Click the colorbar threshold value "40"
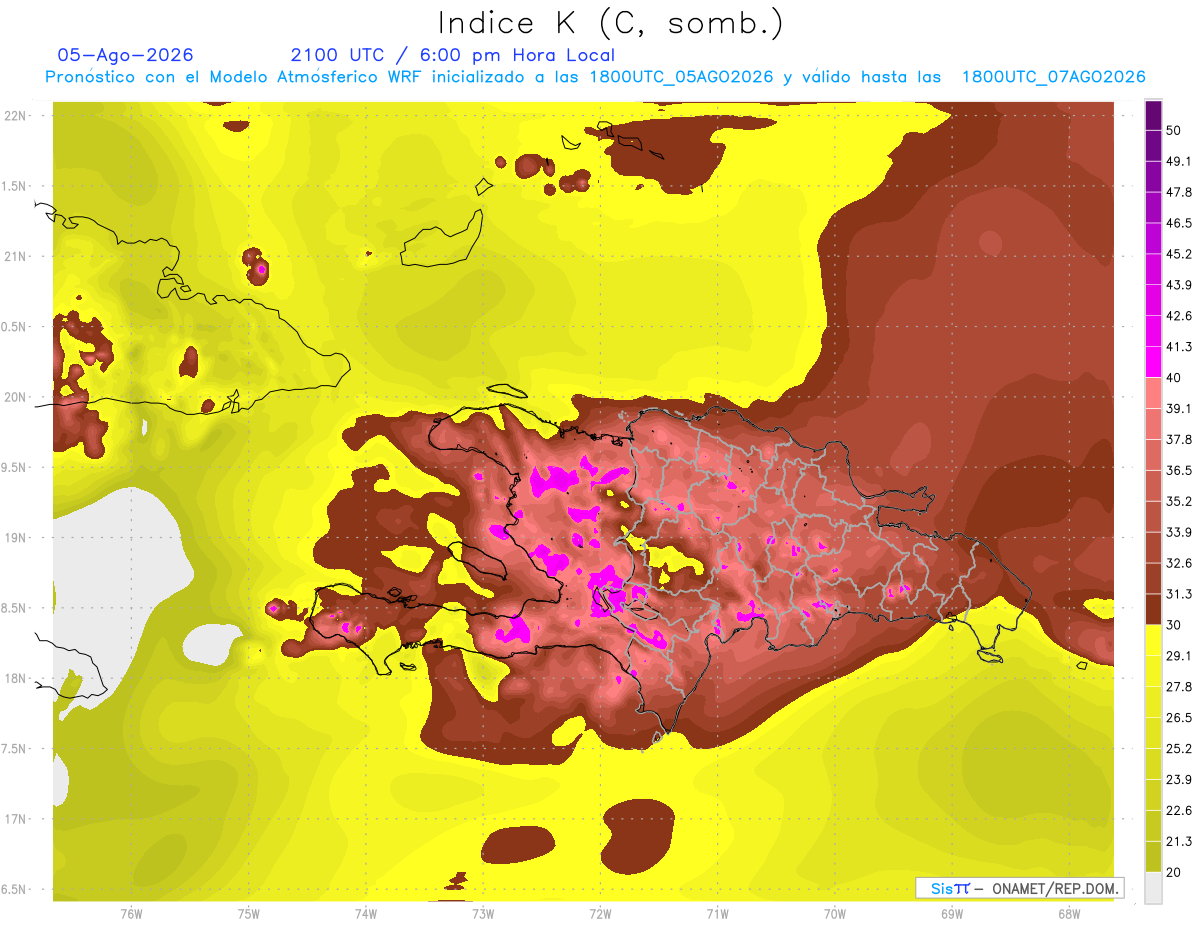The image size is (1200, 927). pos(1175,378)
